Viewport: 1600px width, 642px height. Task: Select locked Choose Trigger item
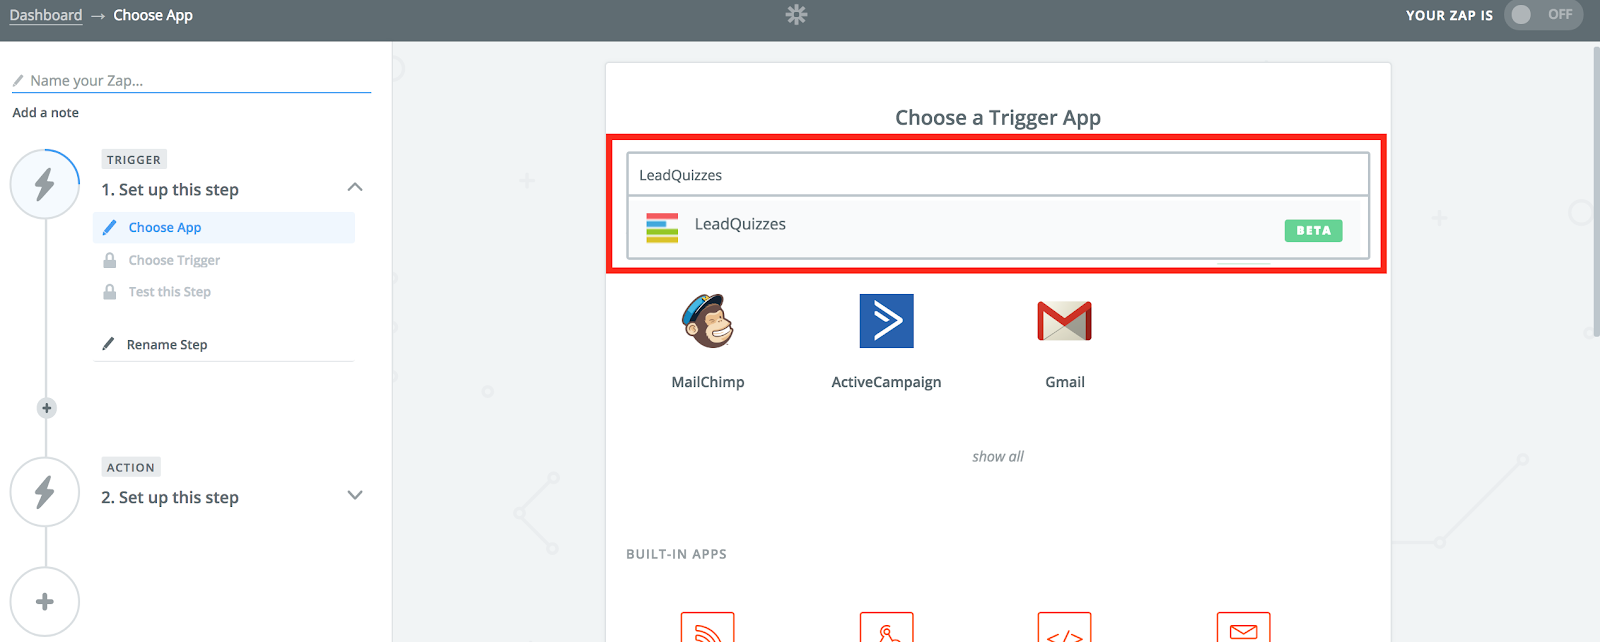pyautogui.click(x=174, y=260)
